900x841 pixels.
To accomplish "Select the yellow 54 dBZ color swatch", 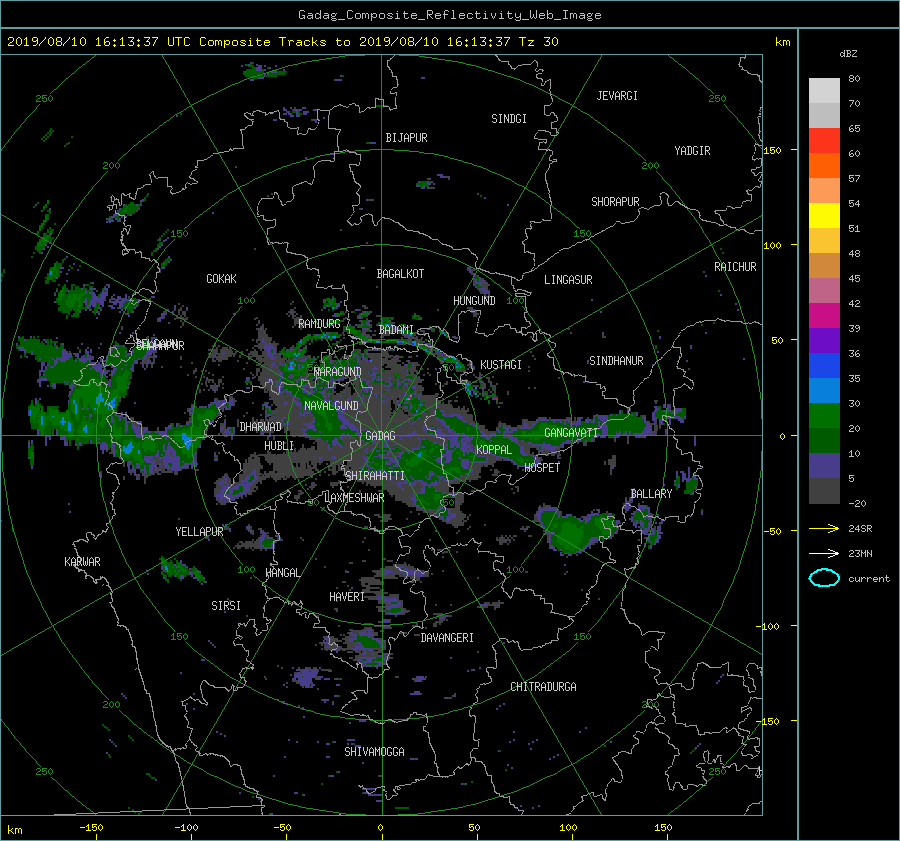I will [x=824, y=216].
